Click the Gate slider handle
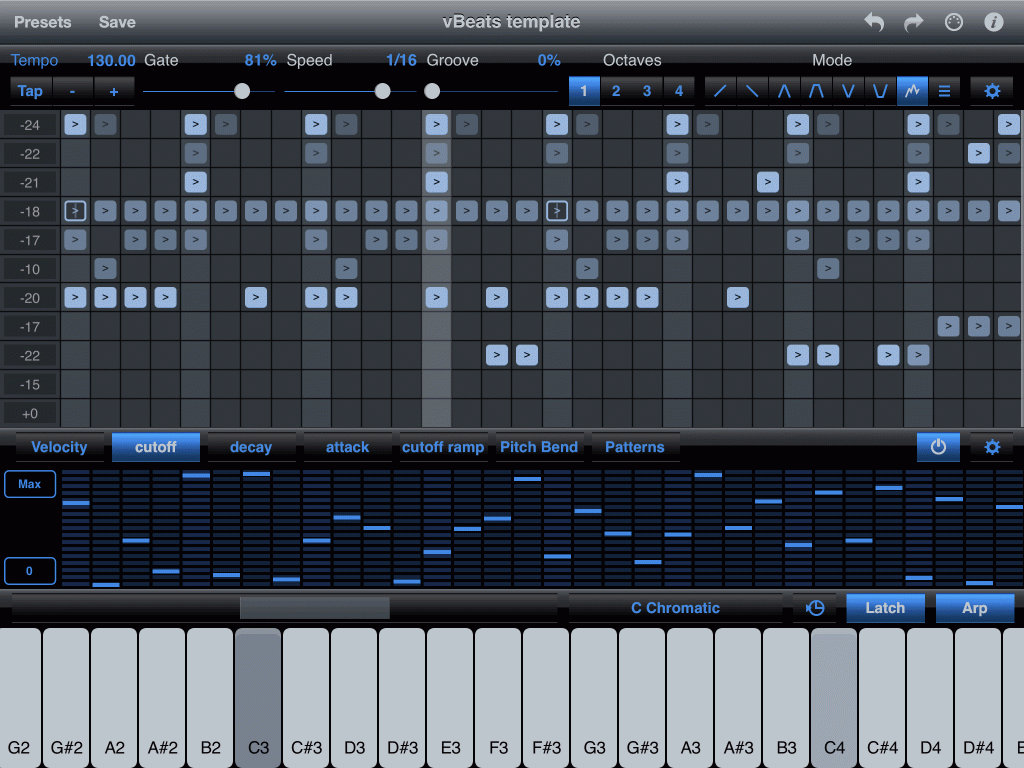Viewport: 1024px width, 768px height. pyautogui.click(x=242, y=91)
